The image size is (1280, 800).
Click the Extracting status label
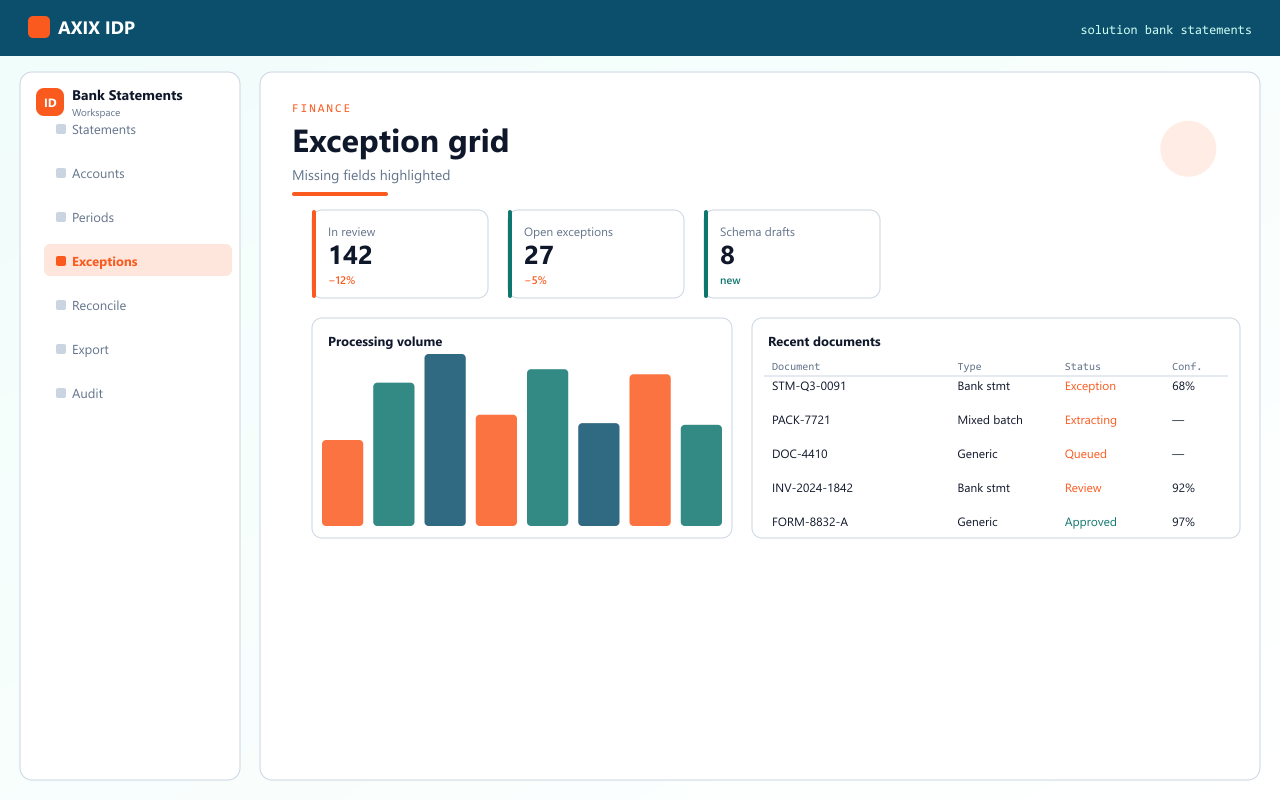coord(1091,420)
